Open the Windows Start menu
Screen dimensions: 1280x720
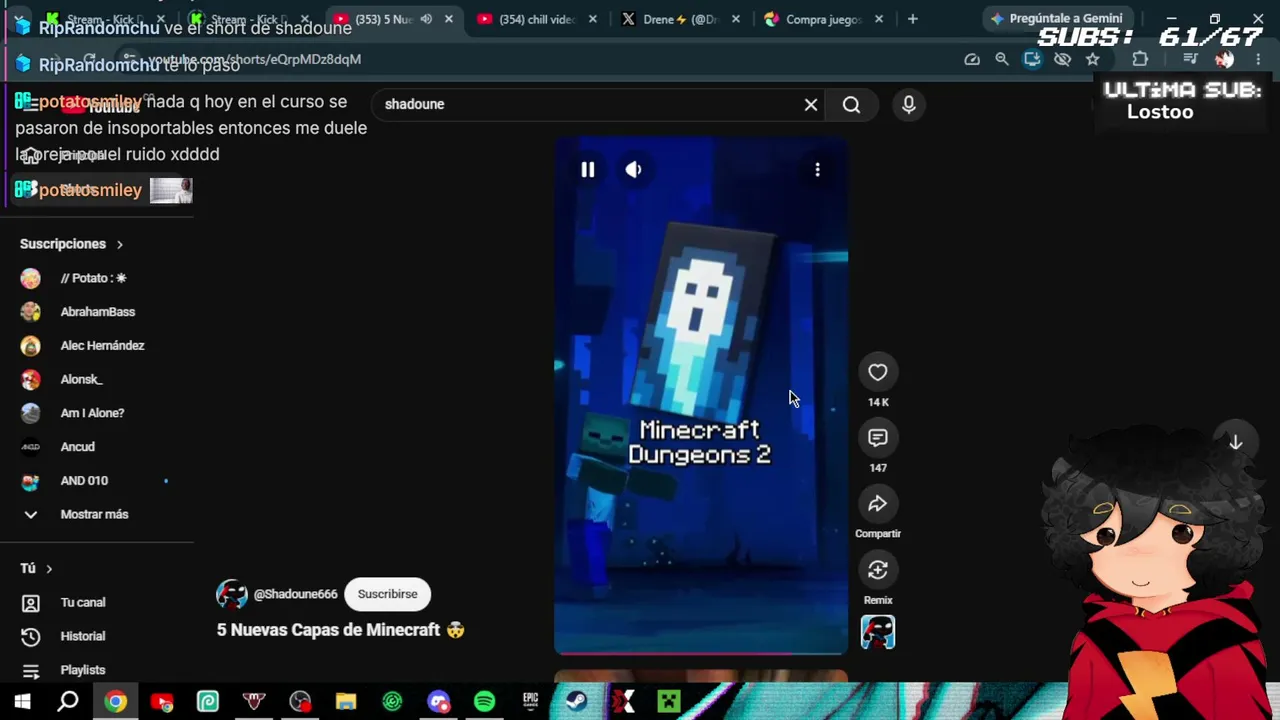coord(22,702)
